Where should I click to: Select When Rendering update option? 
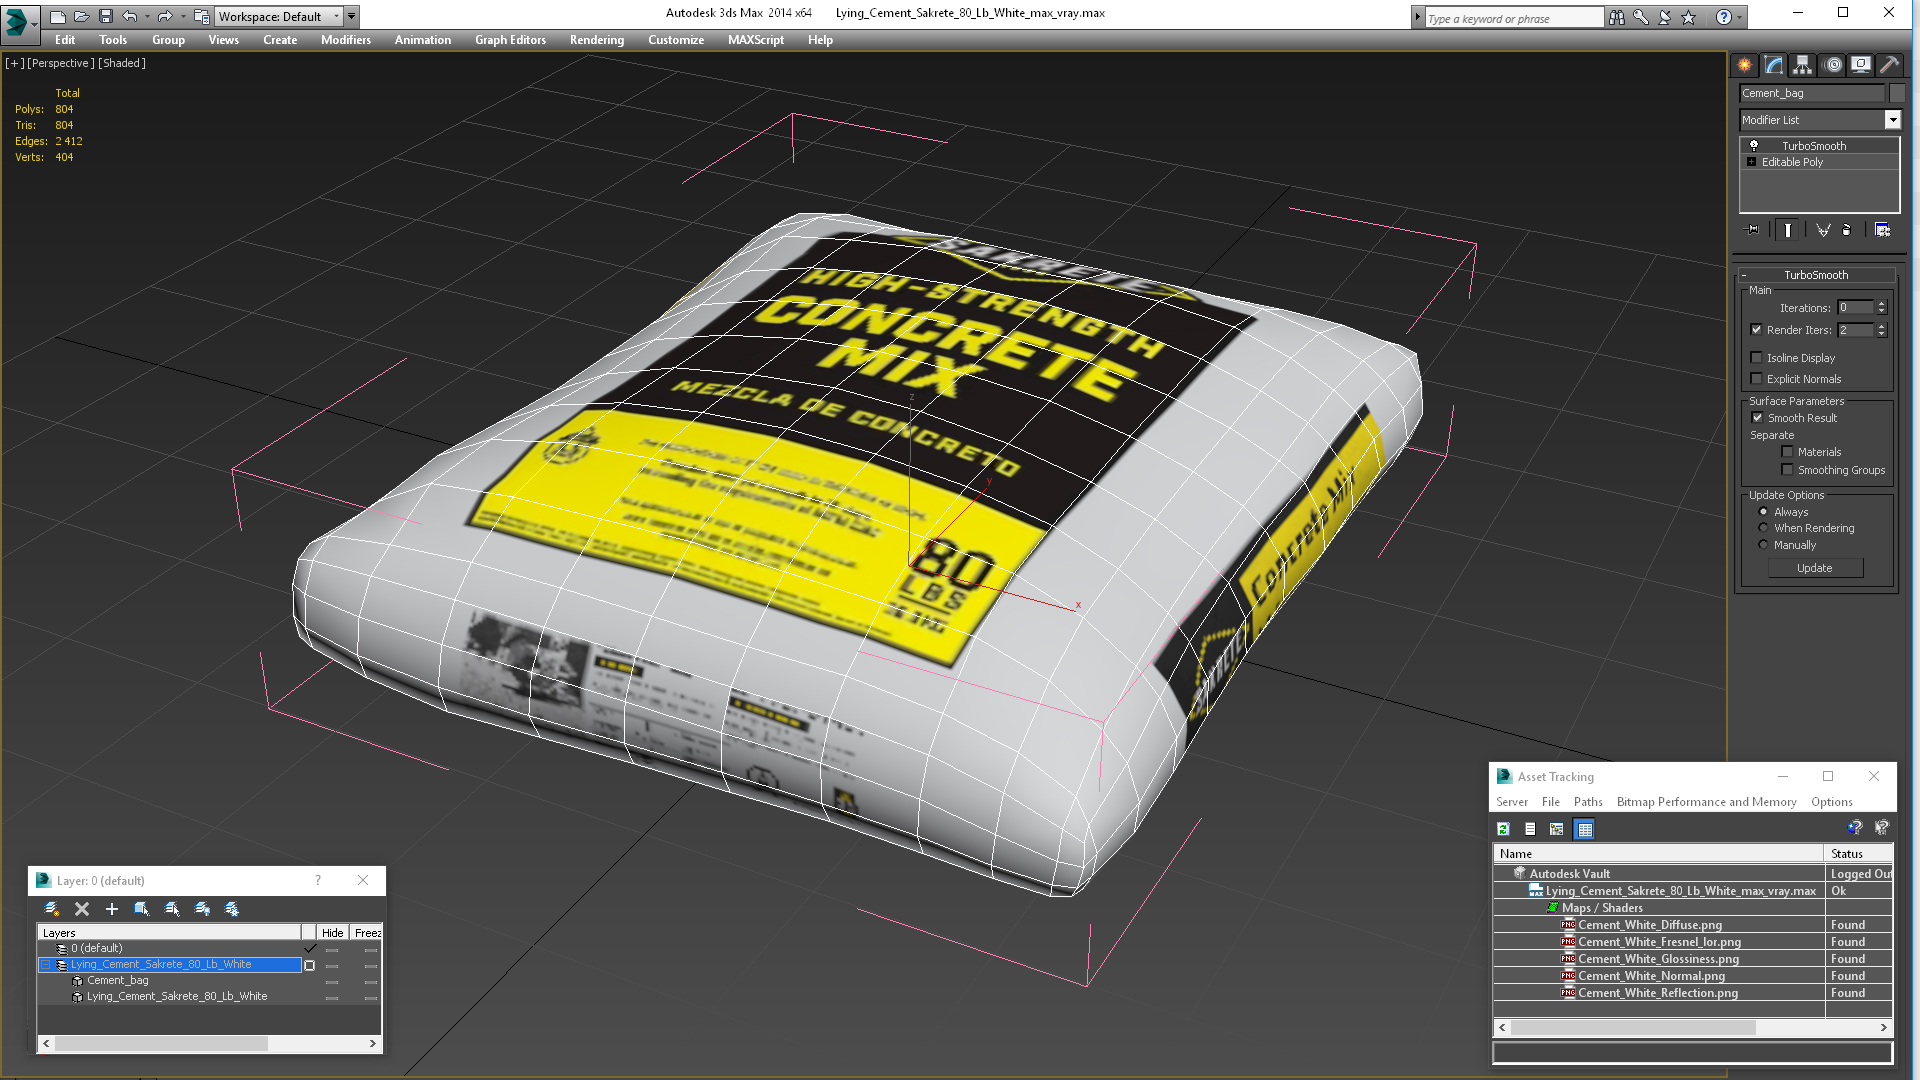click(1763, 528)
